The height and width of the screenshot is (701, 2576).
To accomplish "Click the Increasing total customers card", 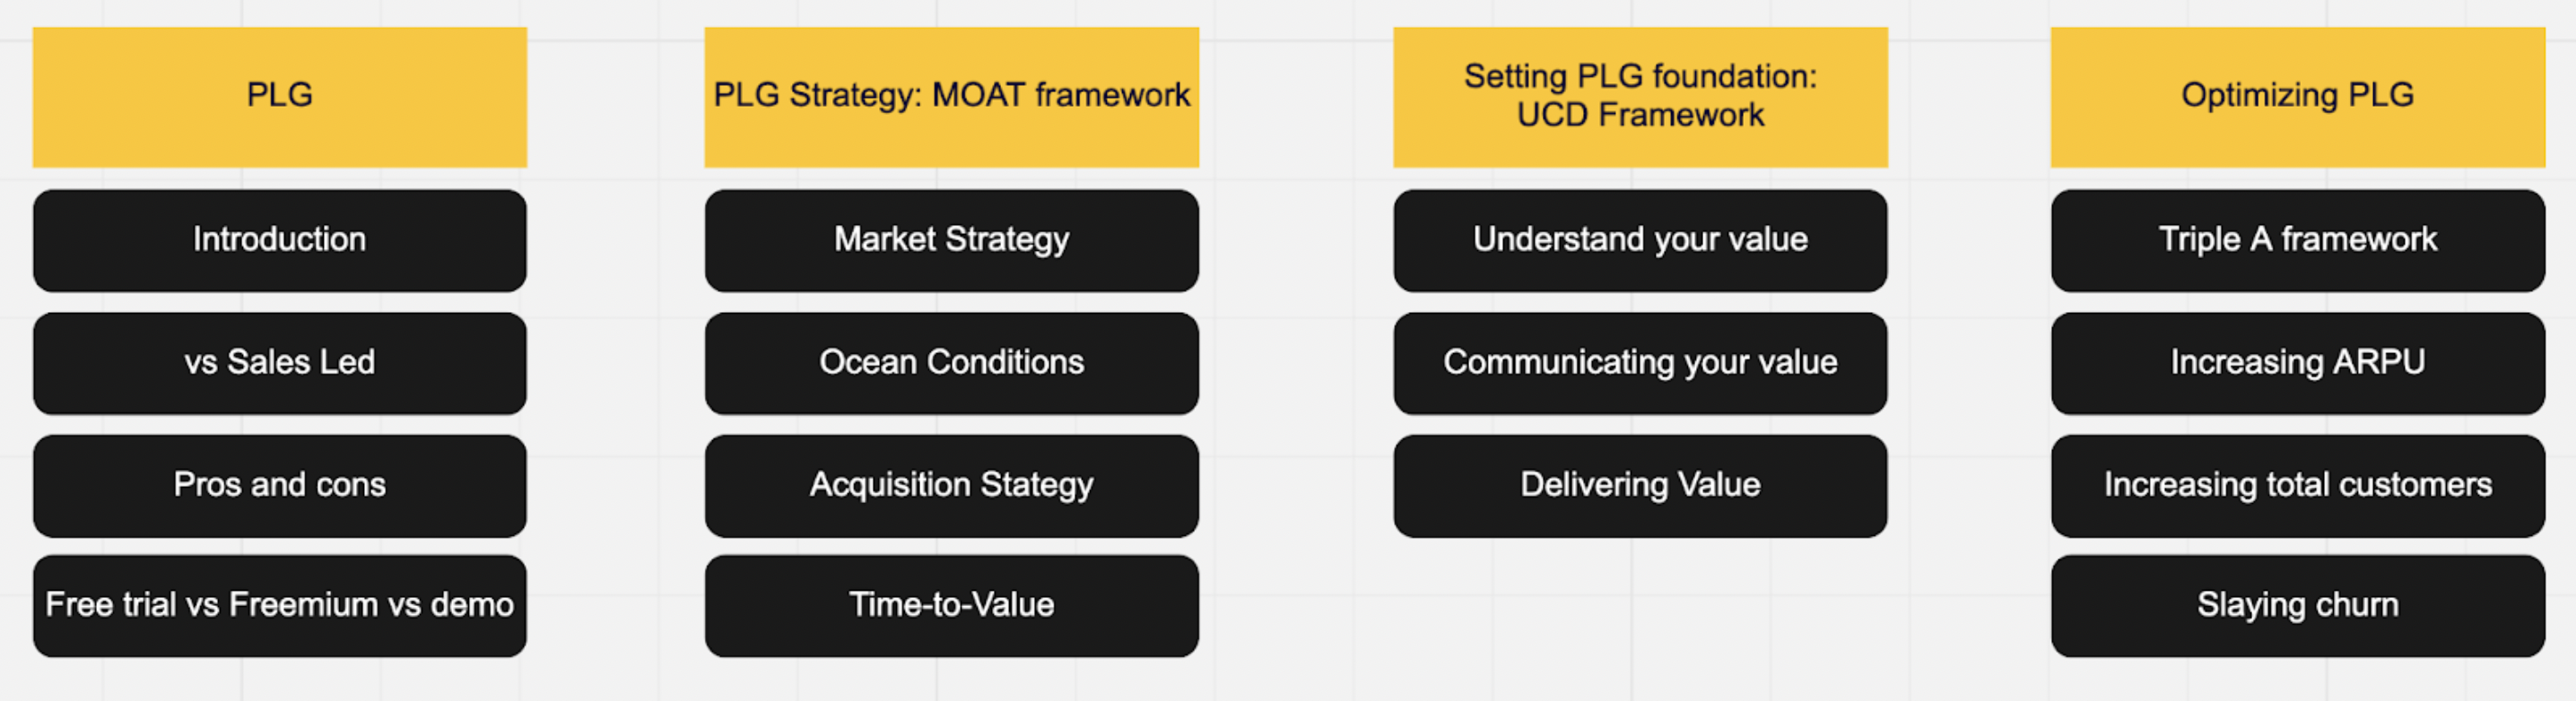I will [2298, 486].
